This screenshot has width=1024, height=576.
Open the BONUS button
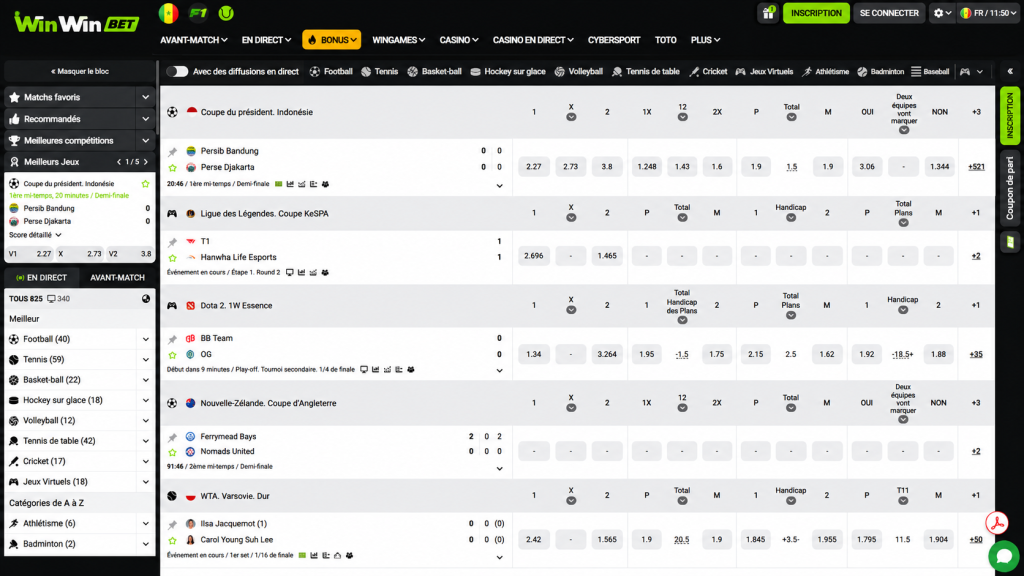[332, 40]
